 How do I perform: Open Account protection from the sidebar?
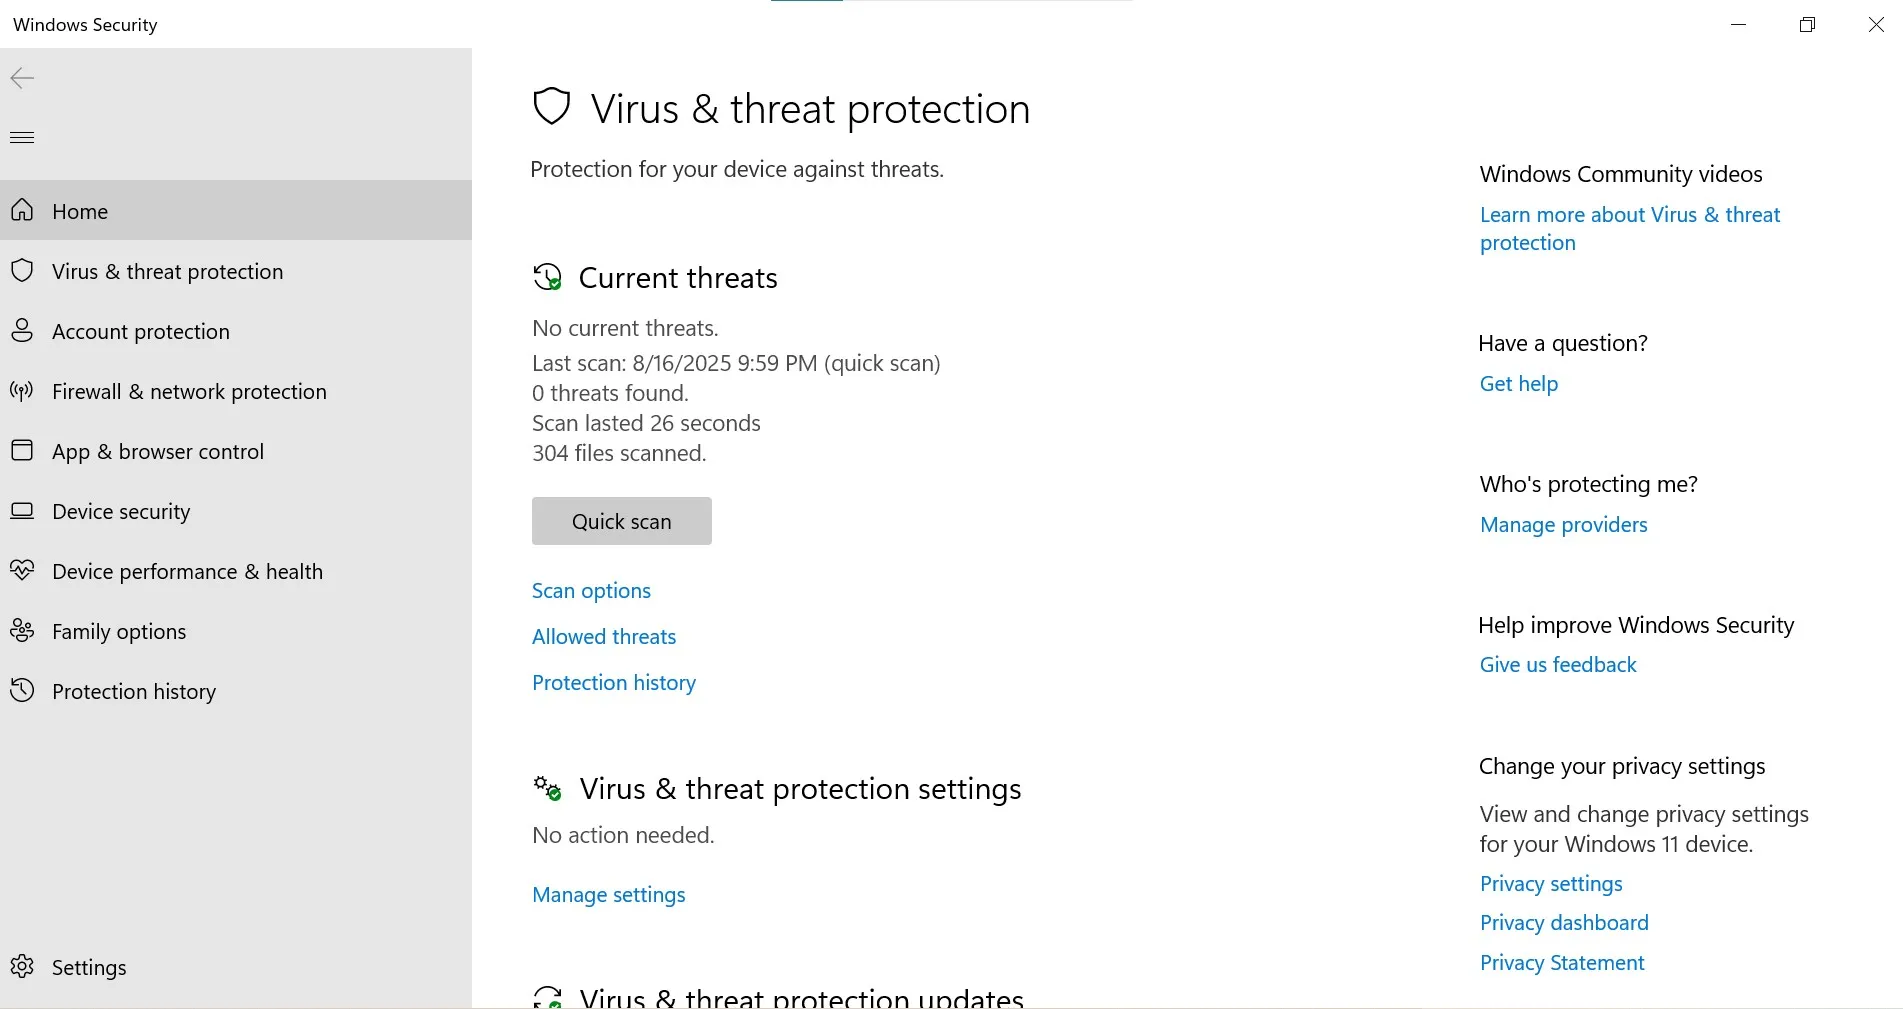140,331
